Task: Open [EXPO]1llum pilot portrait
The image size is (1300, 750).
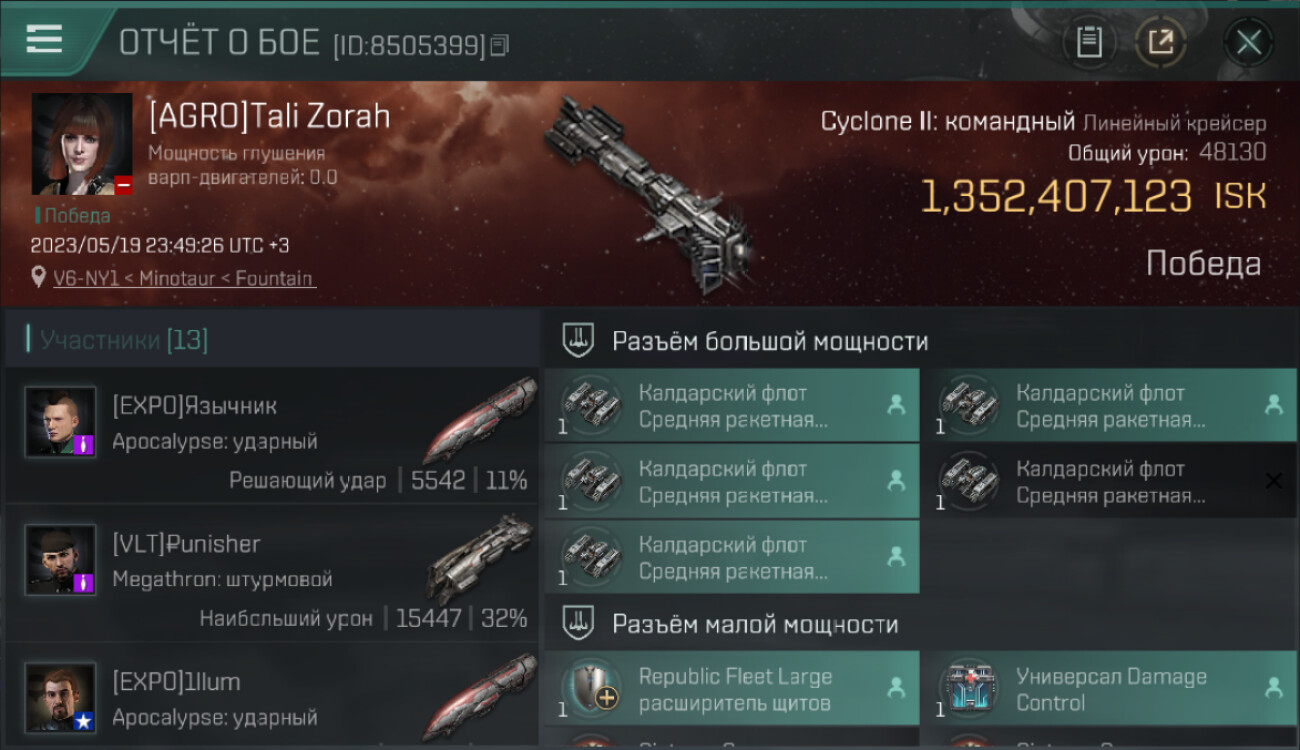Action: 61,697
